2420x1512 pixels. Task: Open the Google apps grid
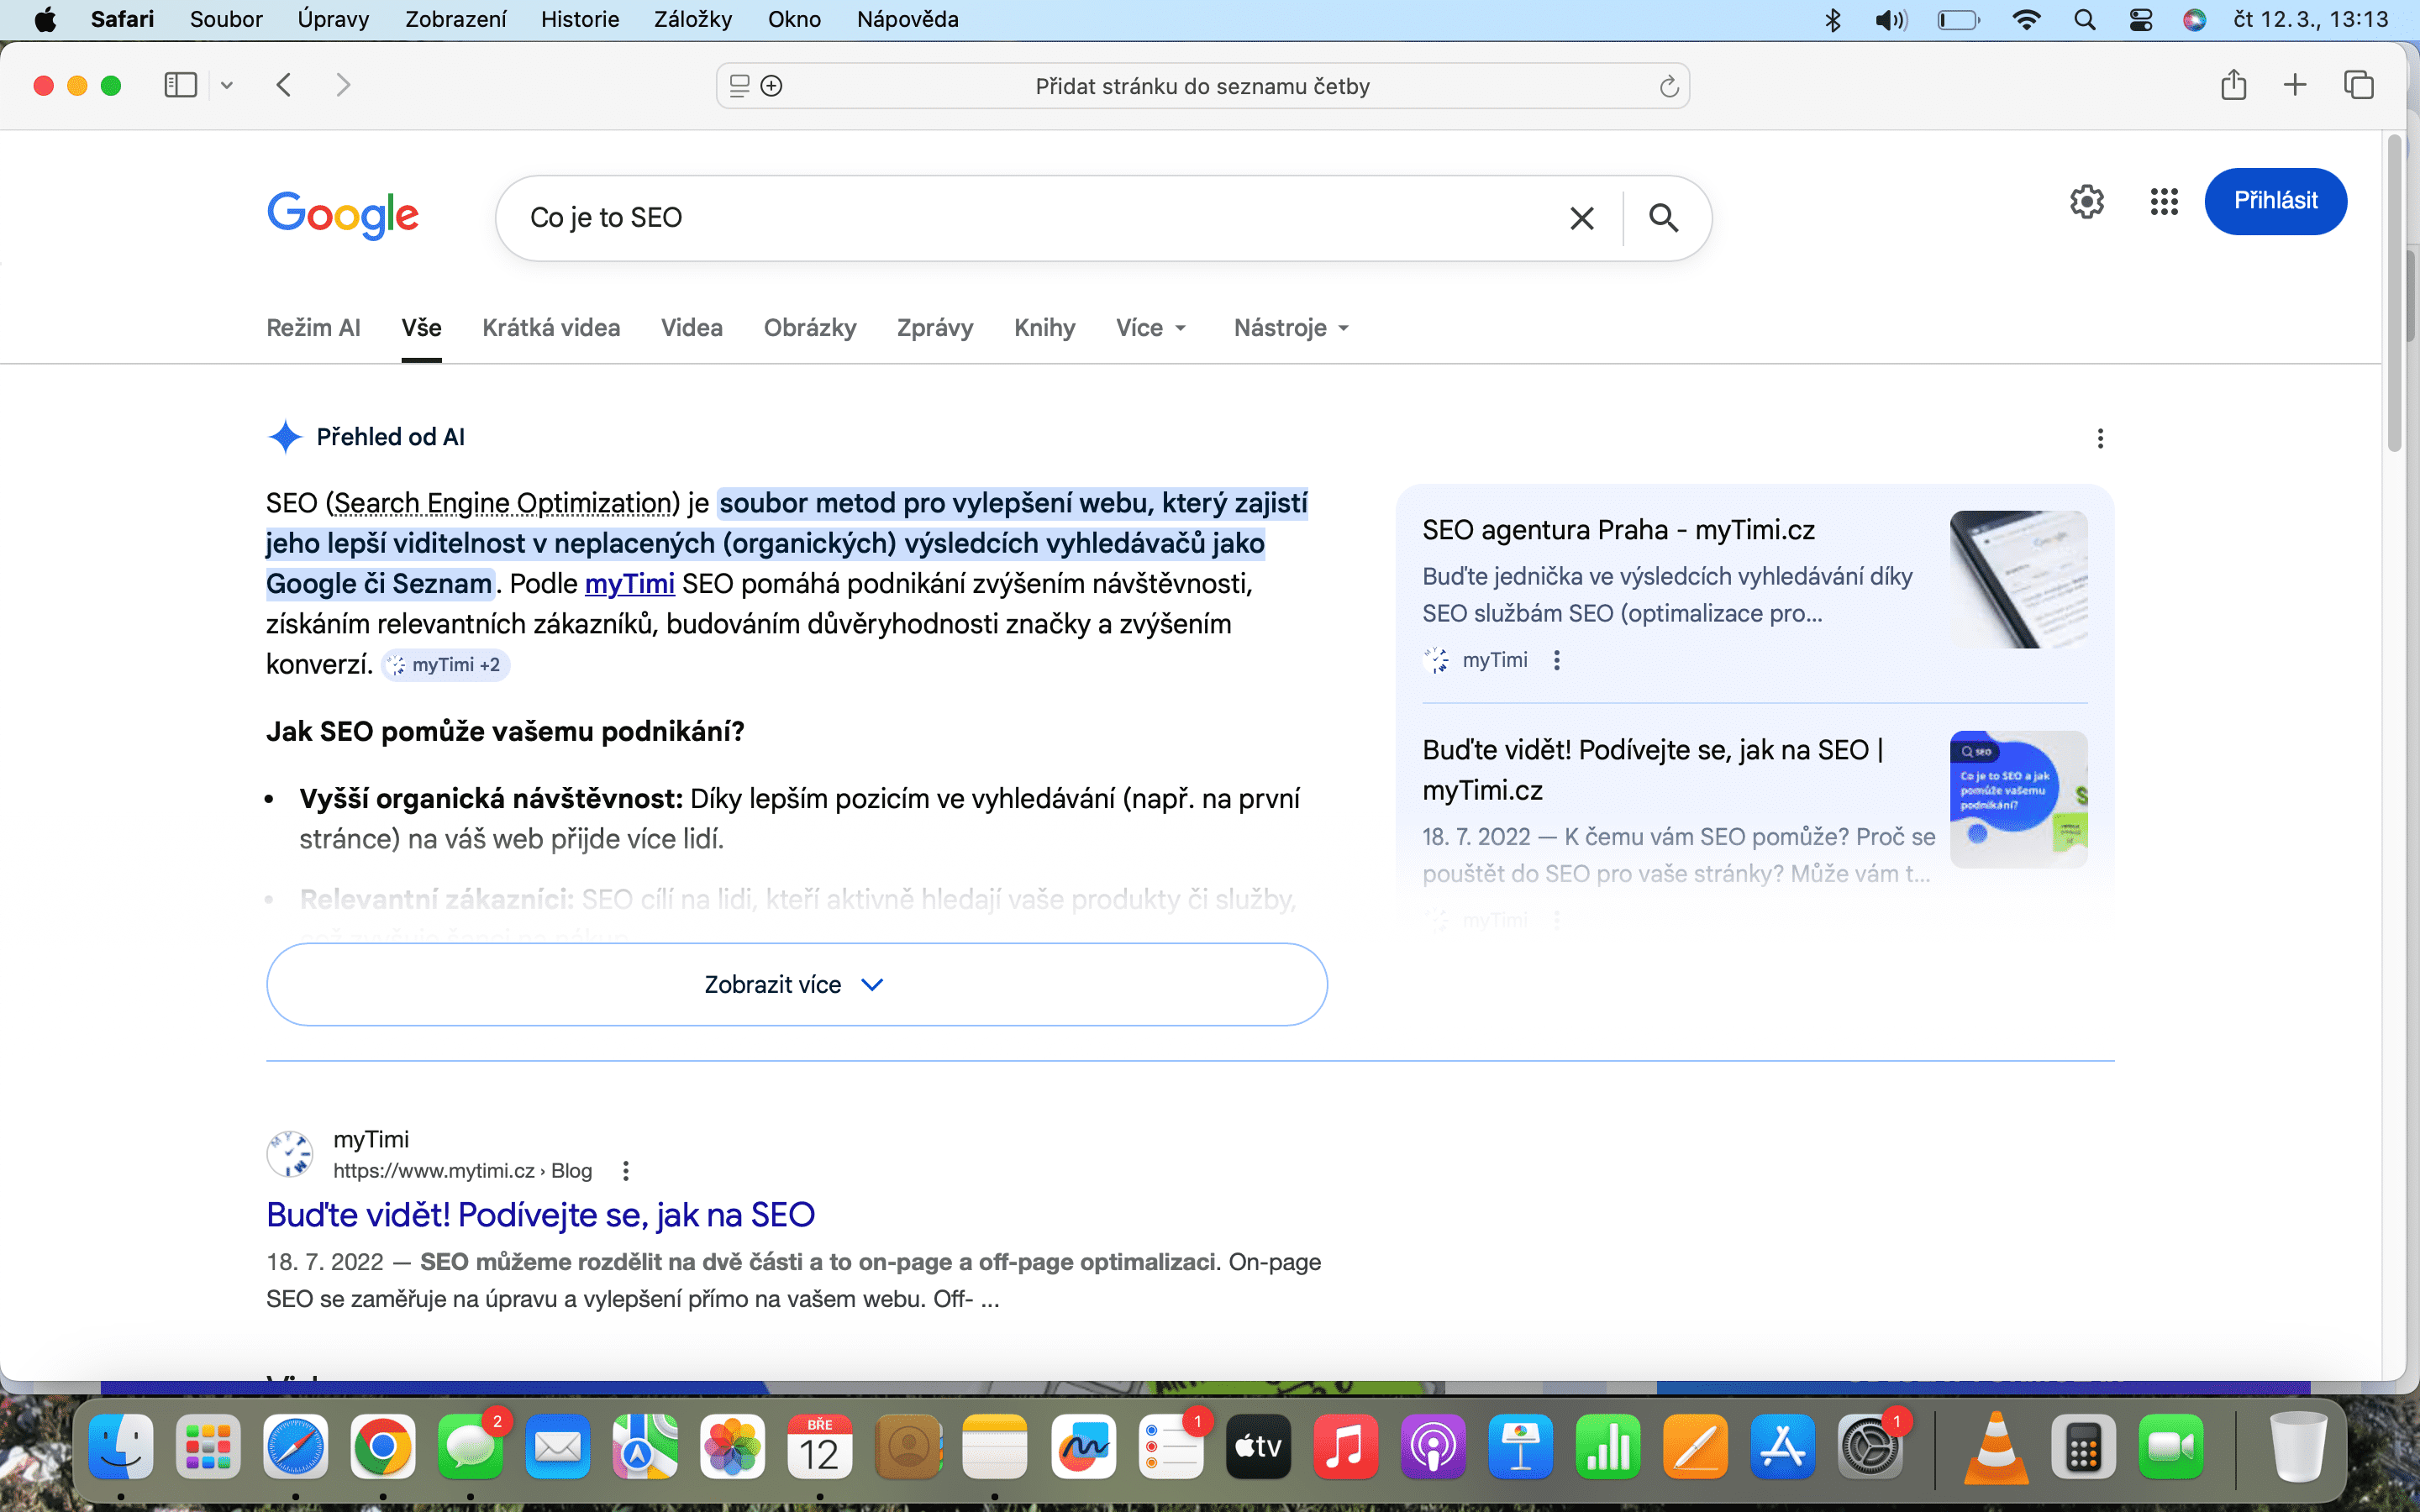2163,202
